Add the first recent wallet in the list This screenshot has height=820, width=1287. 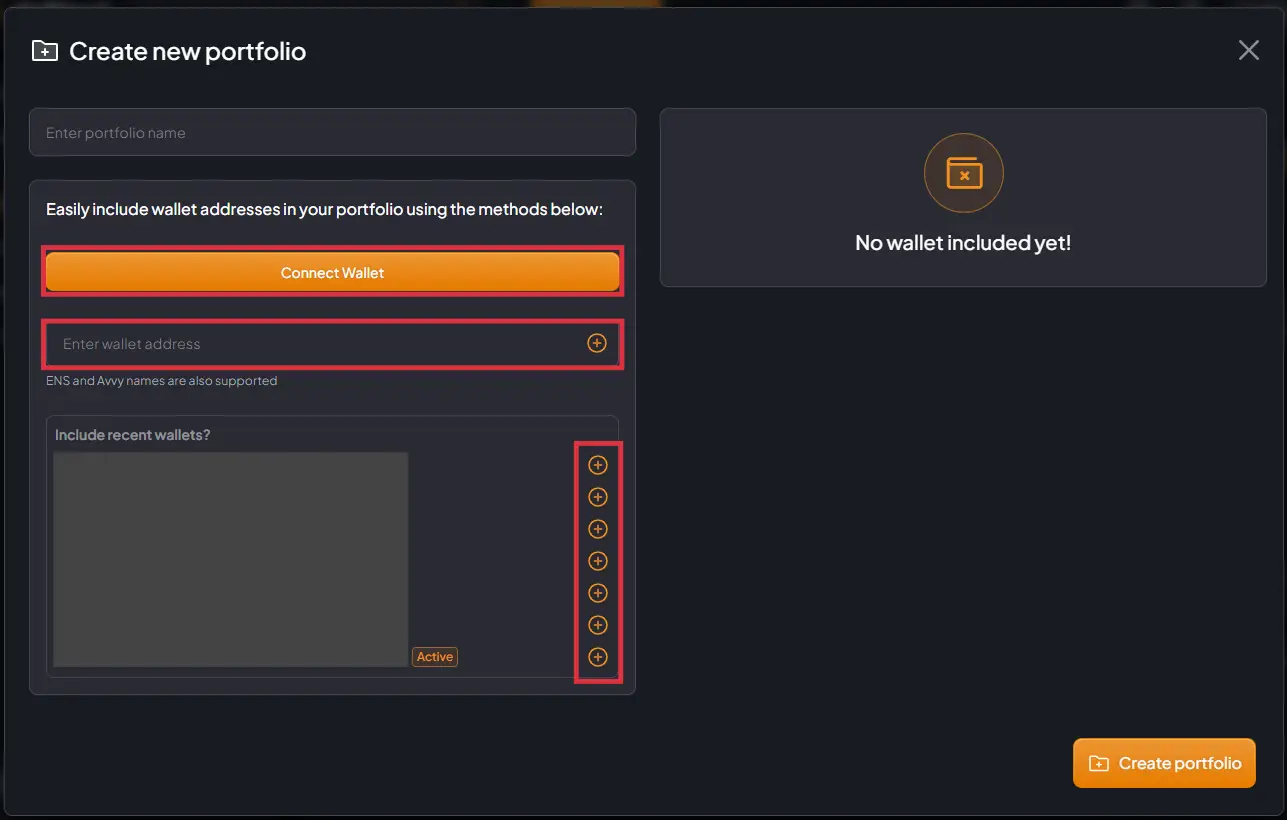[598, 465]
